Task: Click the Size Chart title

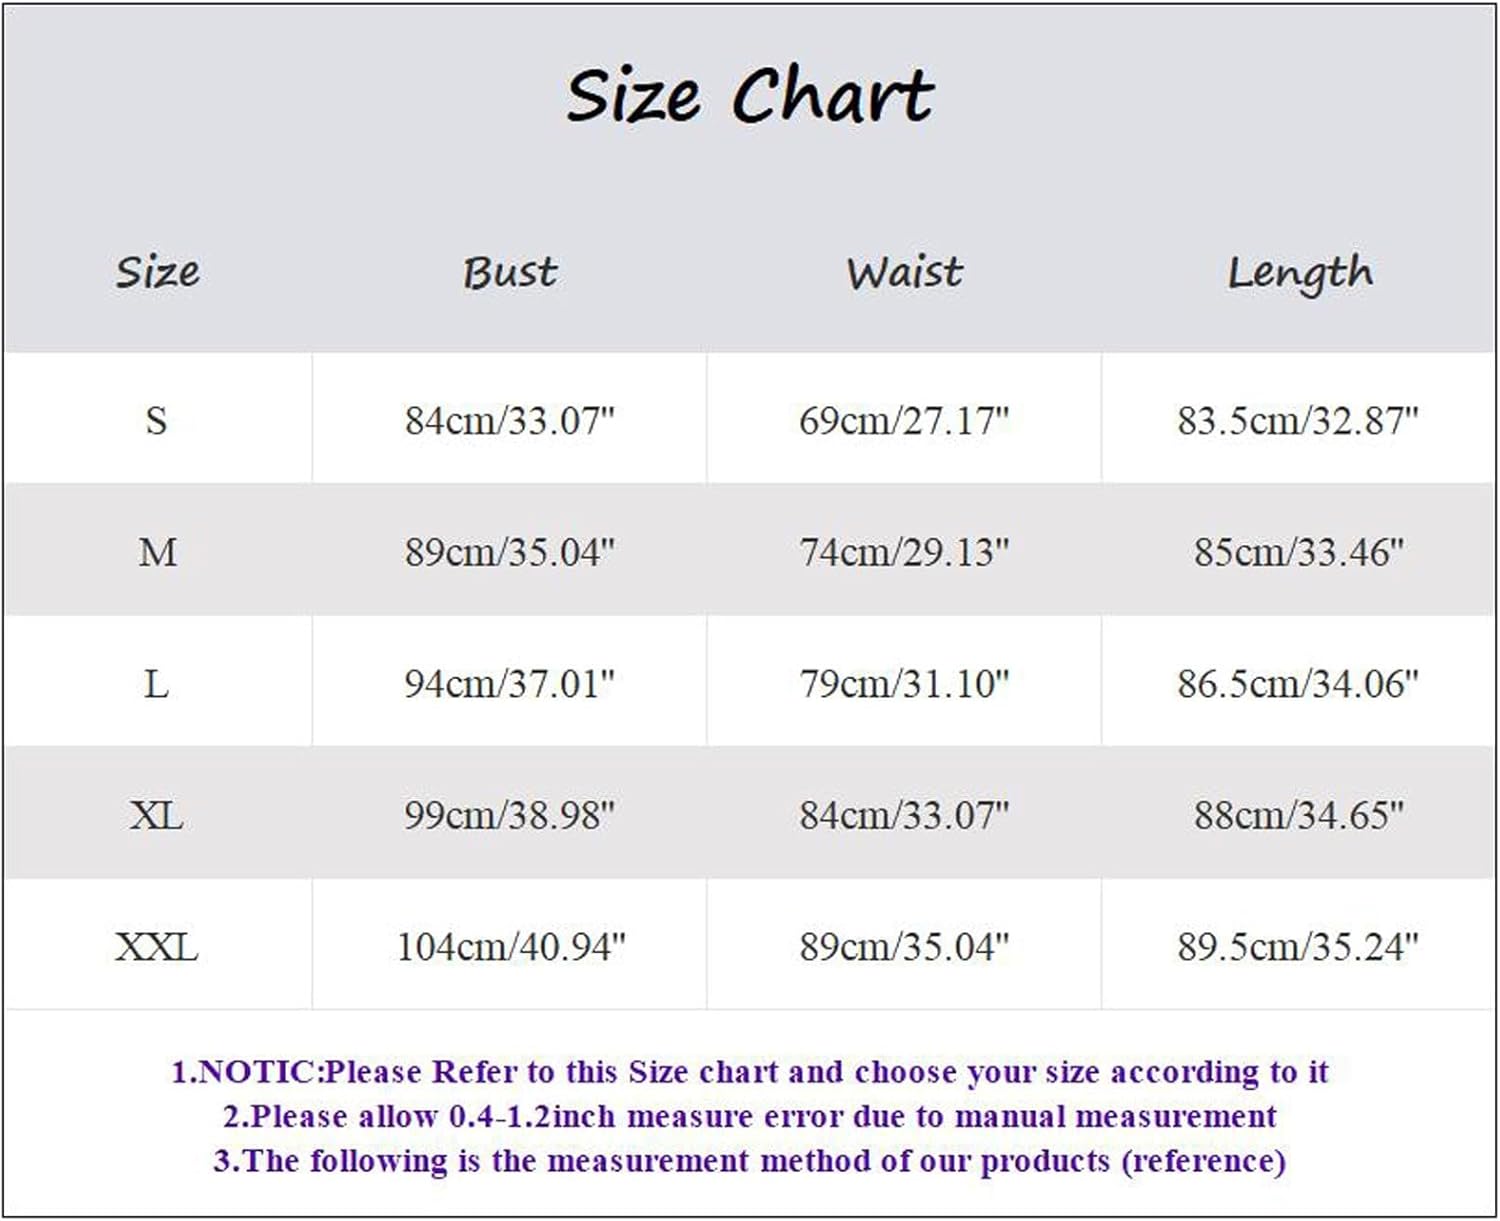Action: tap(749, 96)
